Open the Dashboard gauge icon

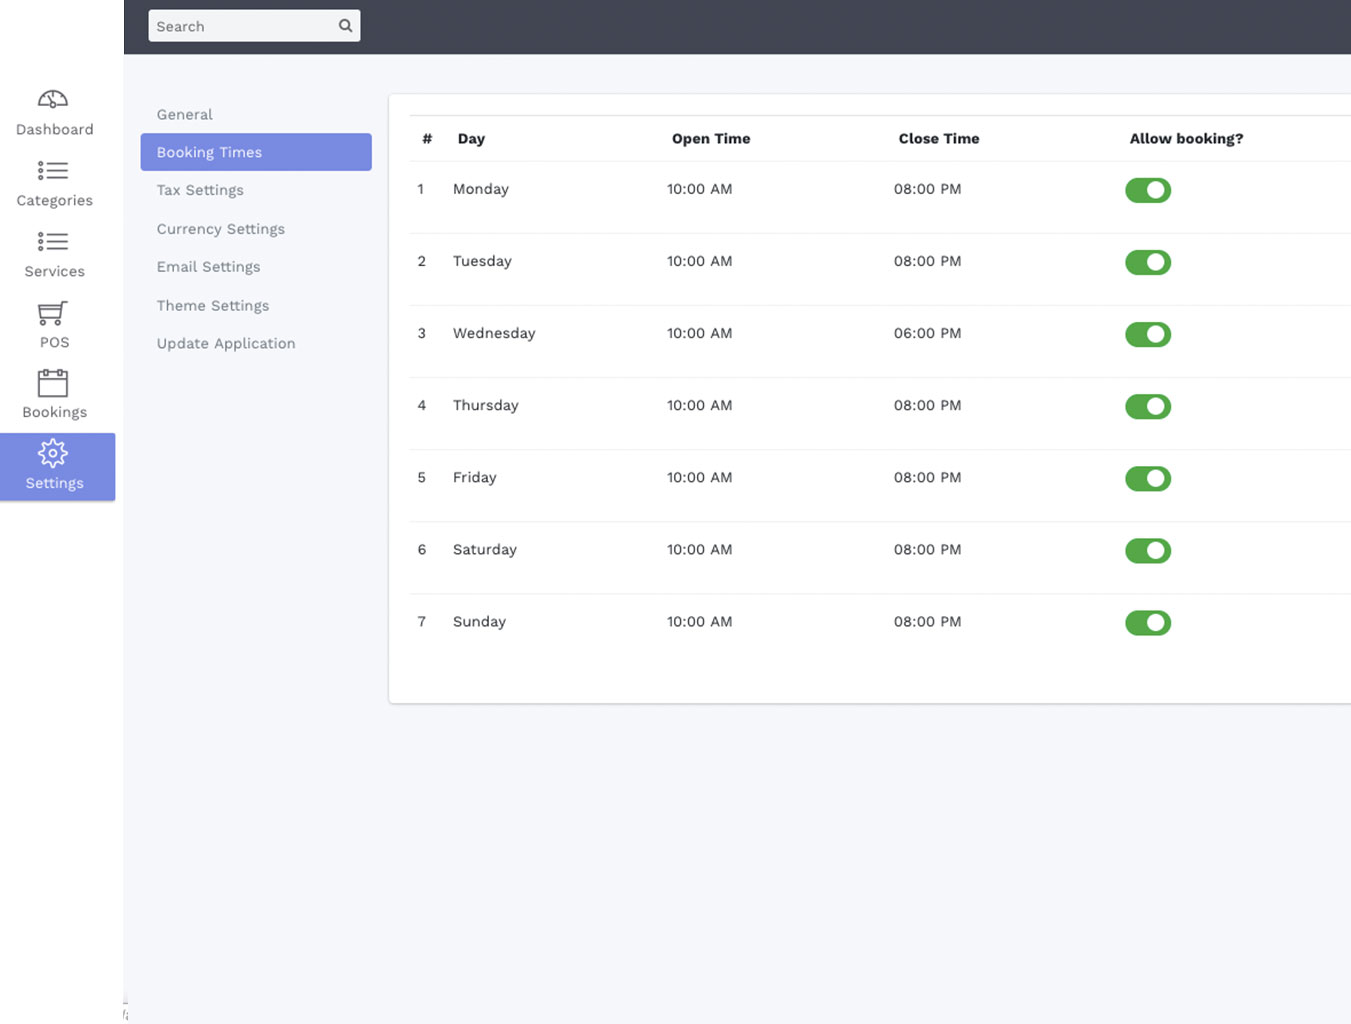[x=53, y=99]
